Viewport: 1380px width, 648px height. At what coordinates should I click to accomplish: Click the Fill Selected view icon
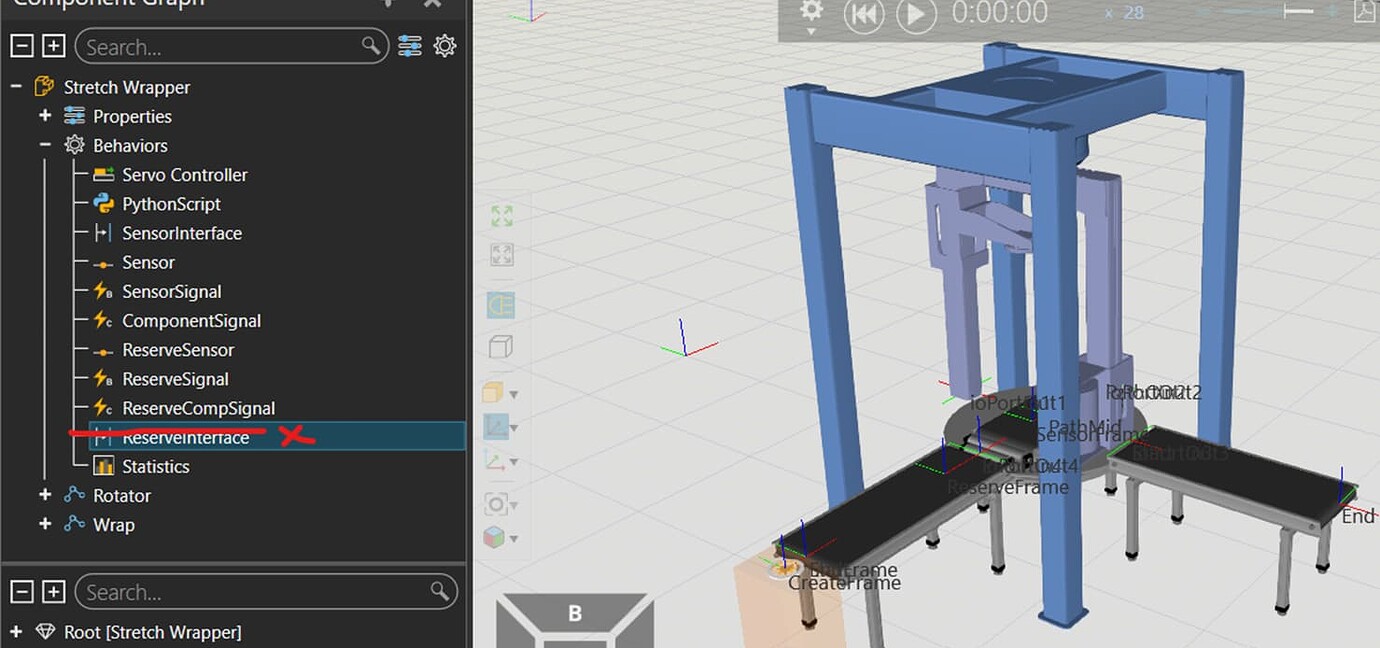501,217
